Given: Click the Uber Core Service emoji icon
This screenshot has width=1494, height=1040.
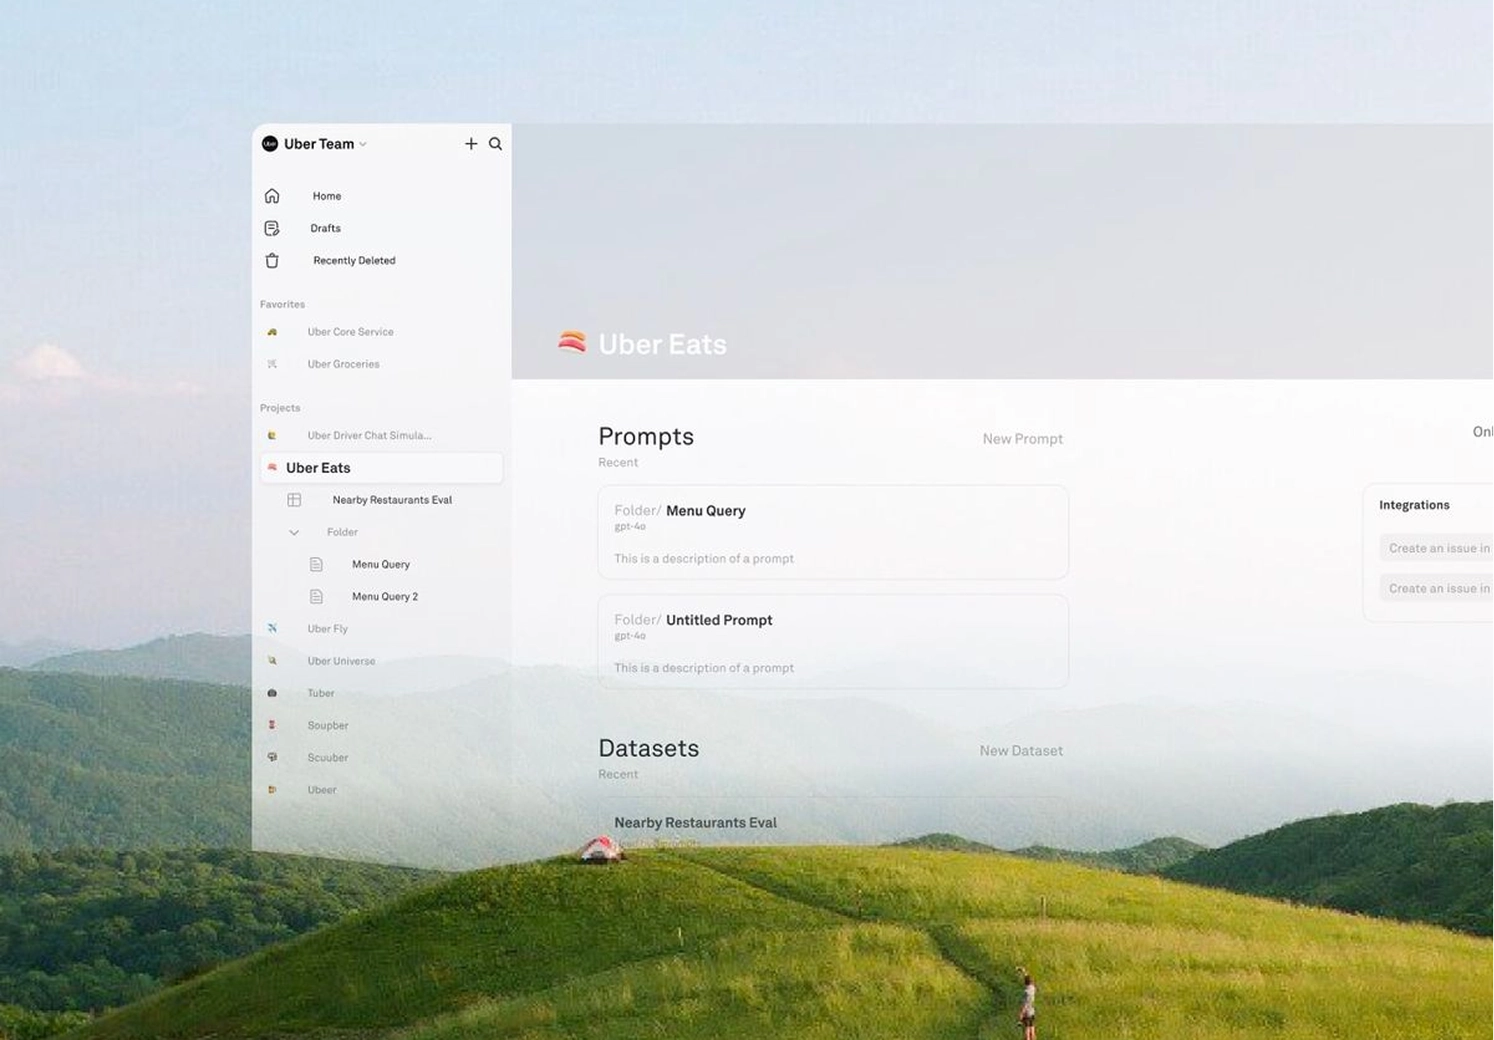Looking at the screenshot, I should click(x=272, y=332).
